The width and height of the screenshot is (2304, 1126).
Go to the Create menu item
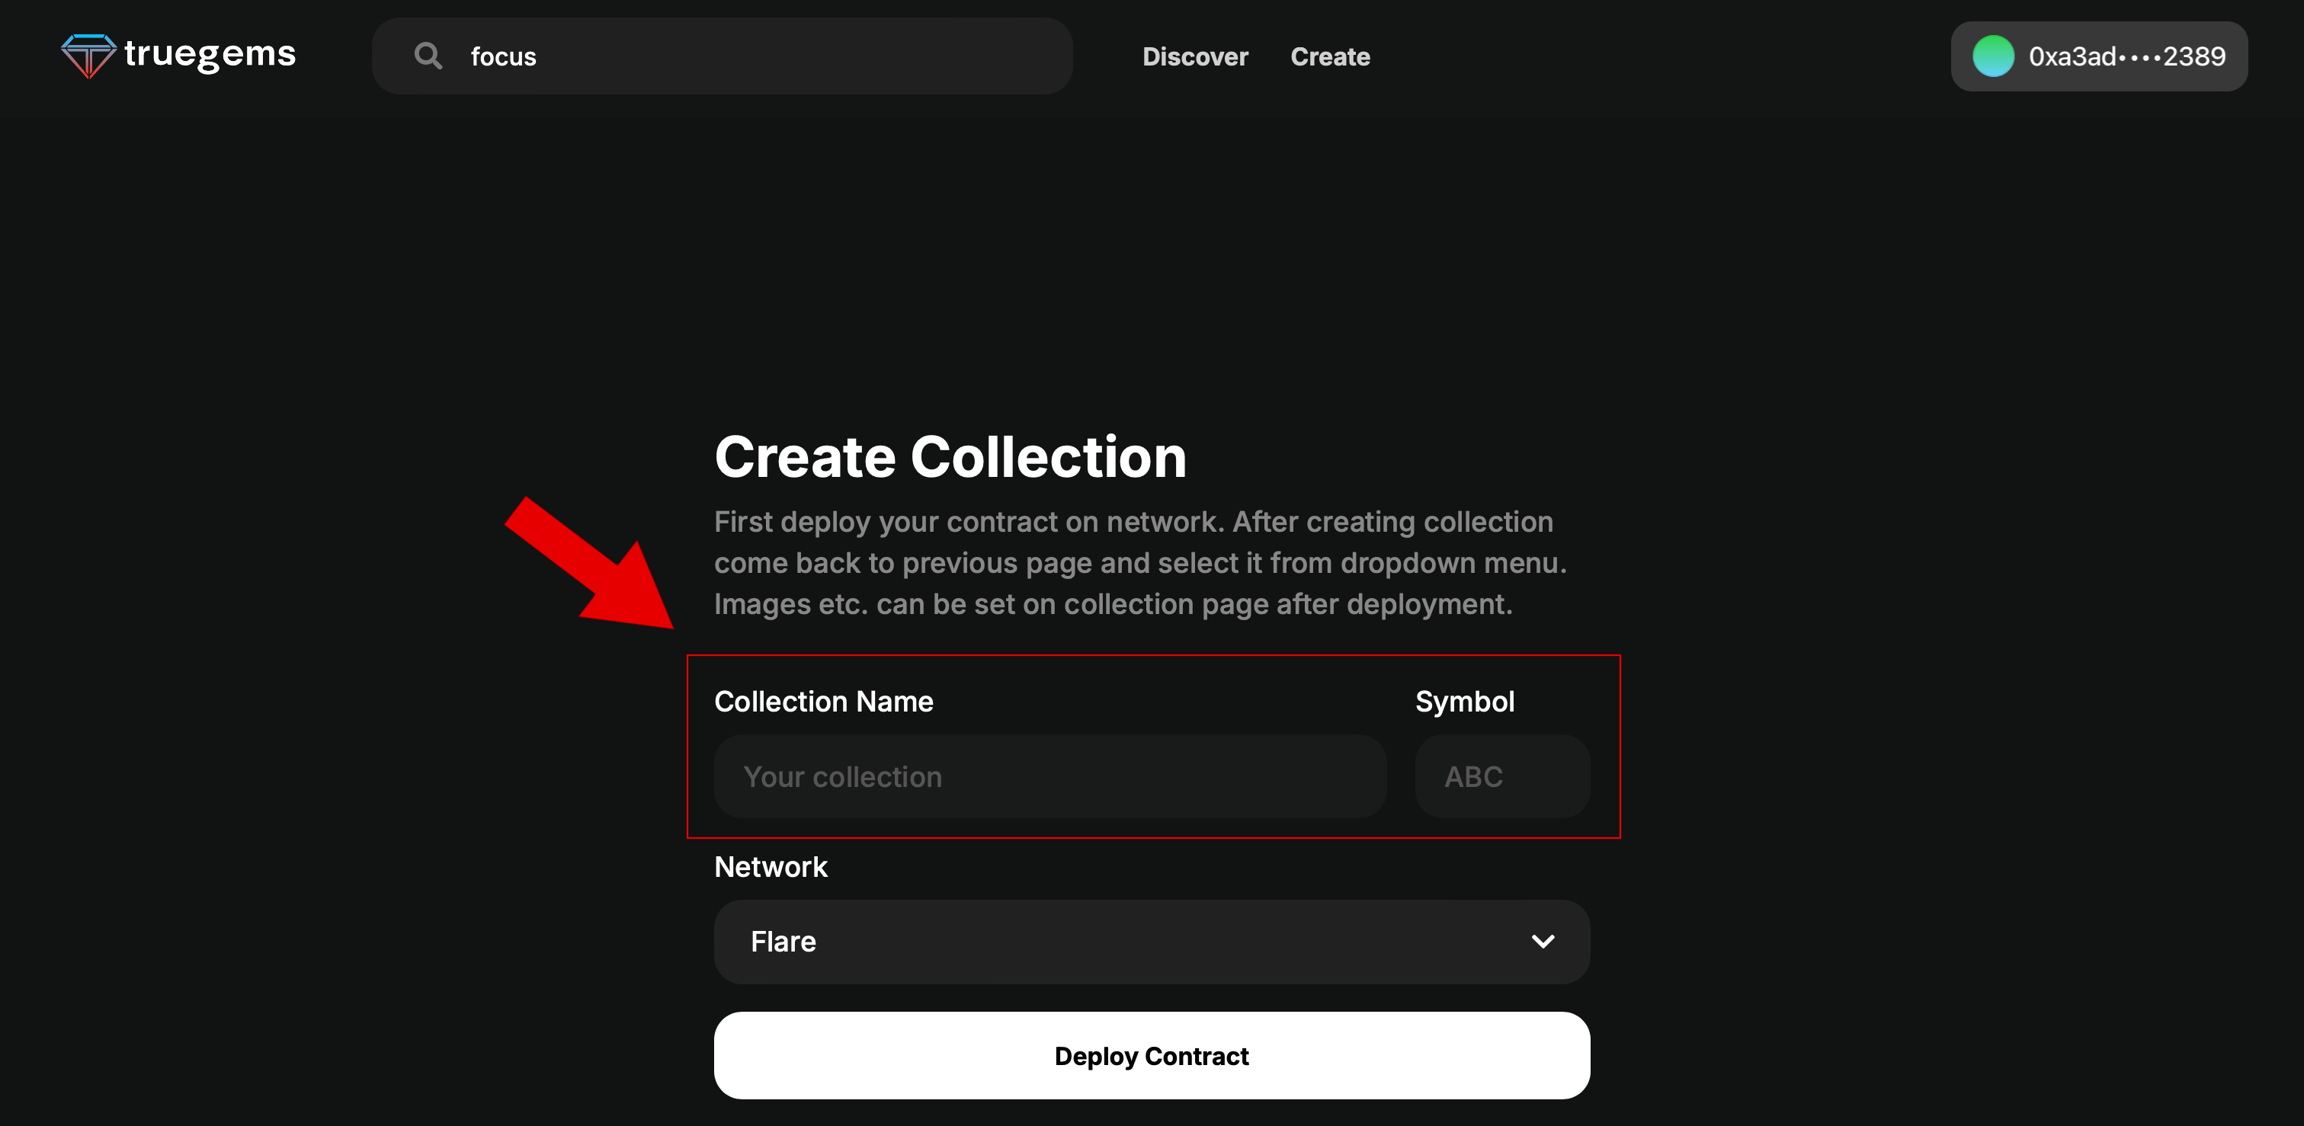tap(1330, 57)
